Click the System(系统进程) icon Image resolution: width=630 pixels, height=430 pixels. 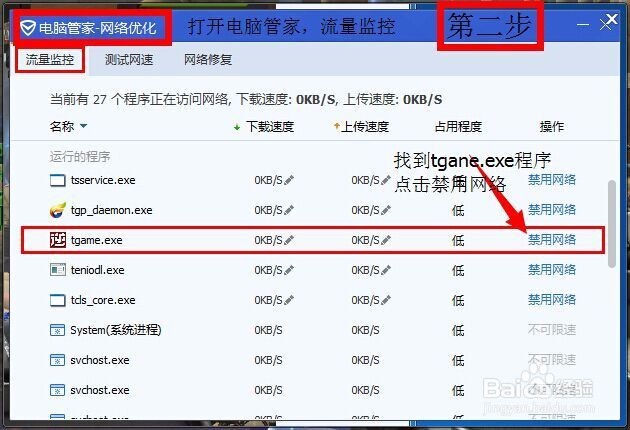point(57,330)
